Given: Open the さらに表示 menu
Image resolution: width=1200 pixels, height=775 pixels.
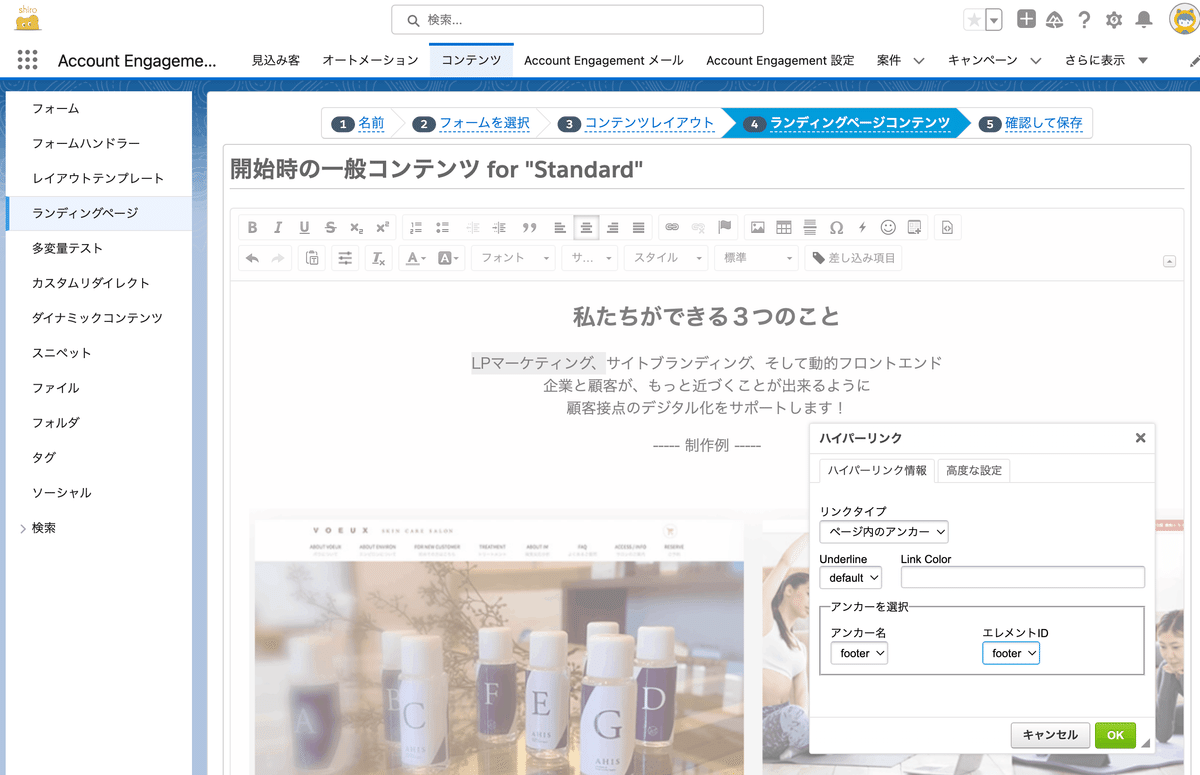Looking at the screenshot, I should pyautogui.click(x=1105, y=60).
